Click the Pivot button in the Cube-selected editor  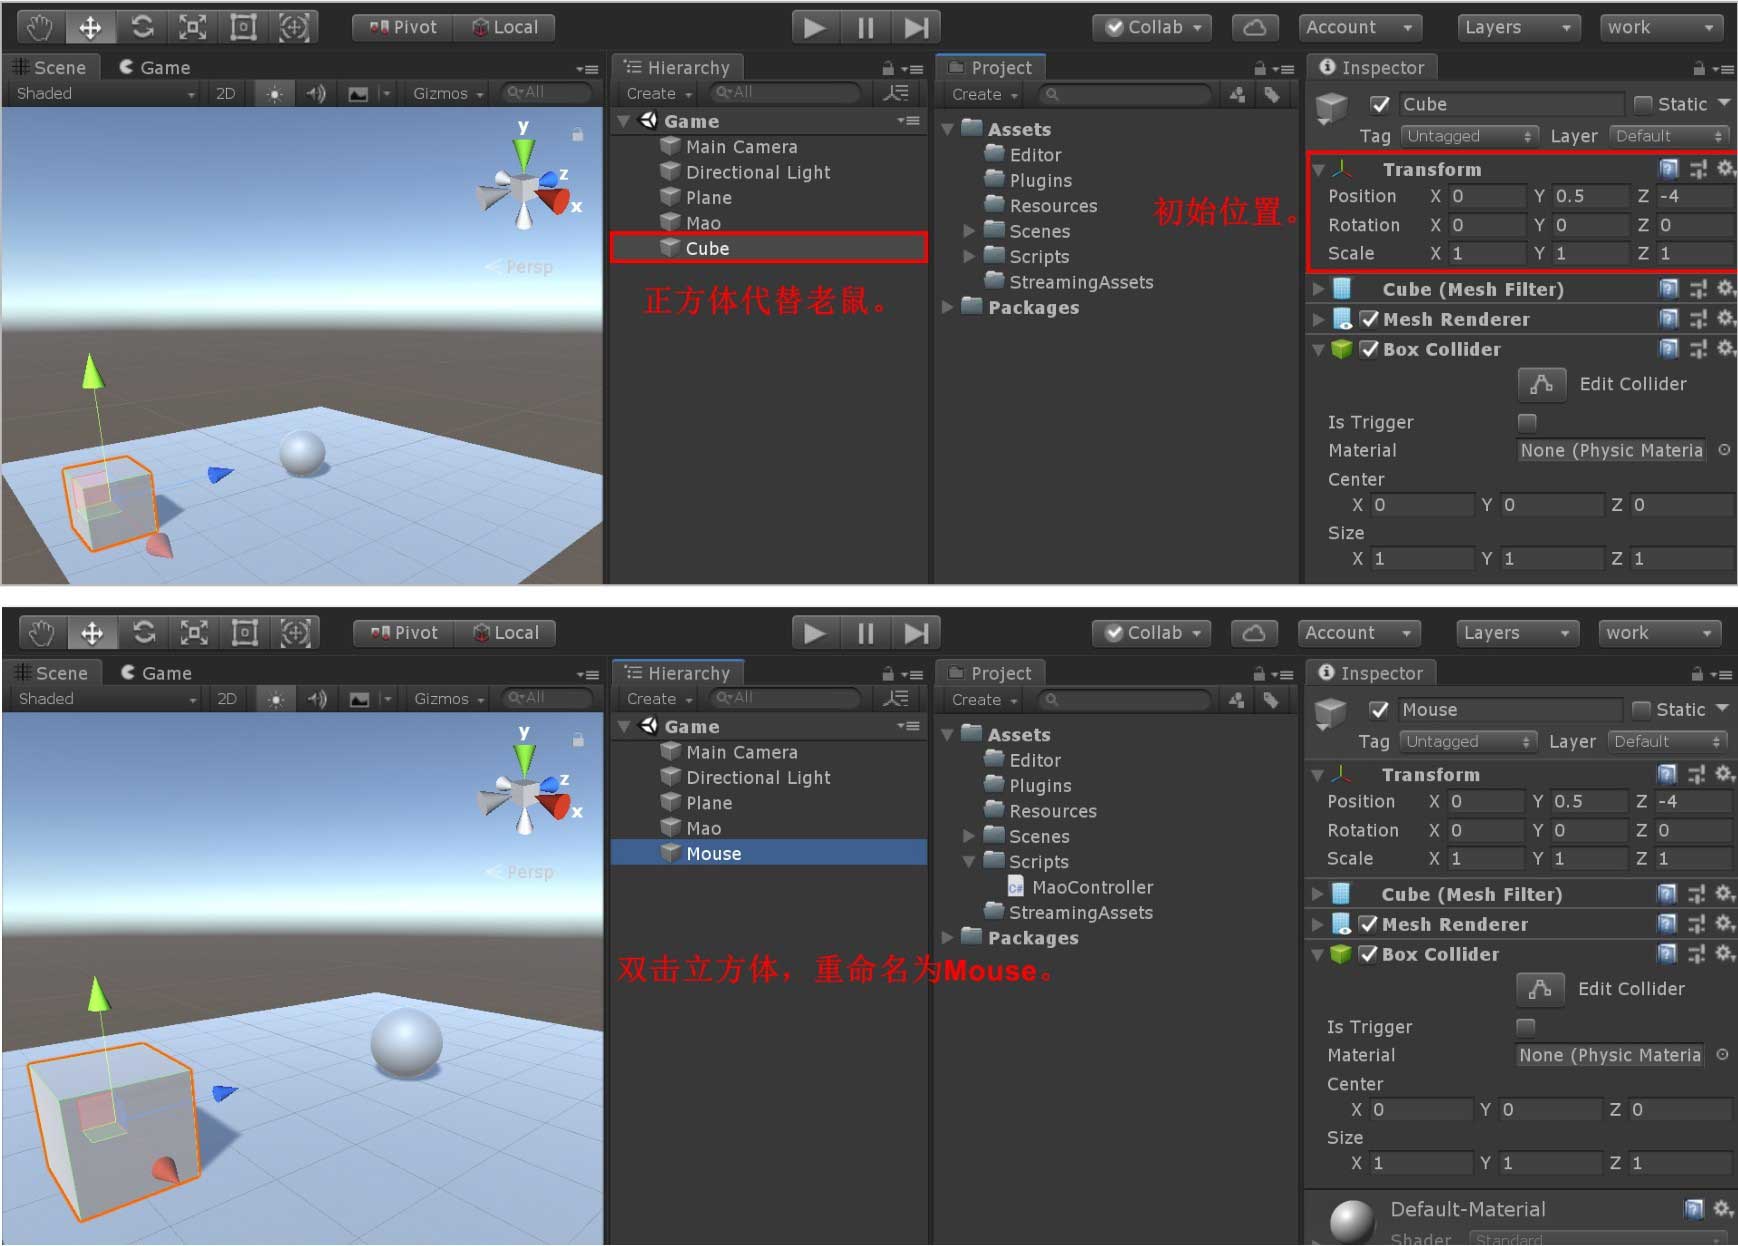coord(403,27)
